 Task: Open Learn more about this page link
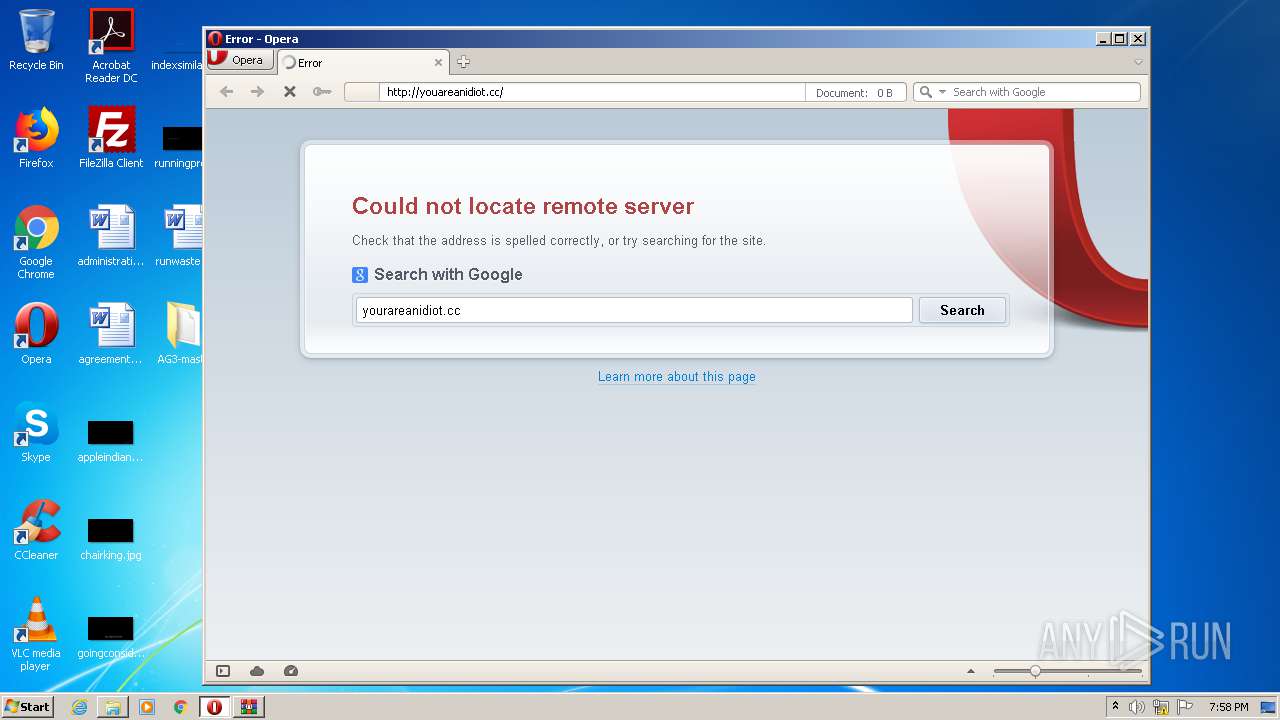(677, 377)
